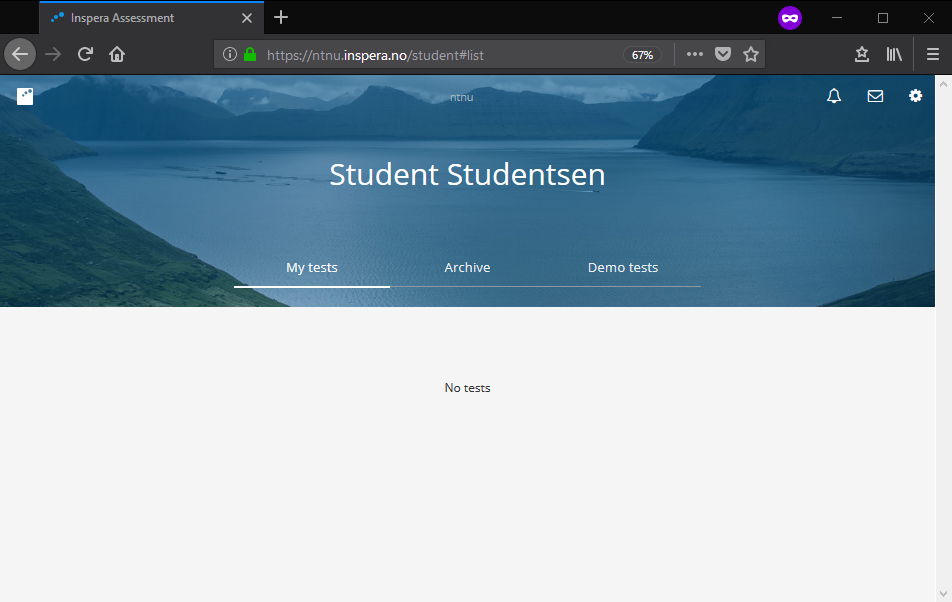
Task: Open a new tab with plus button
Action: point(280,18)
